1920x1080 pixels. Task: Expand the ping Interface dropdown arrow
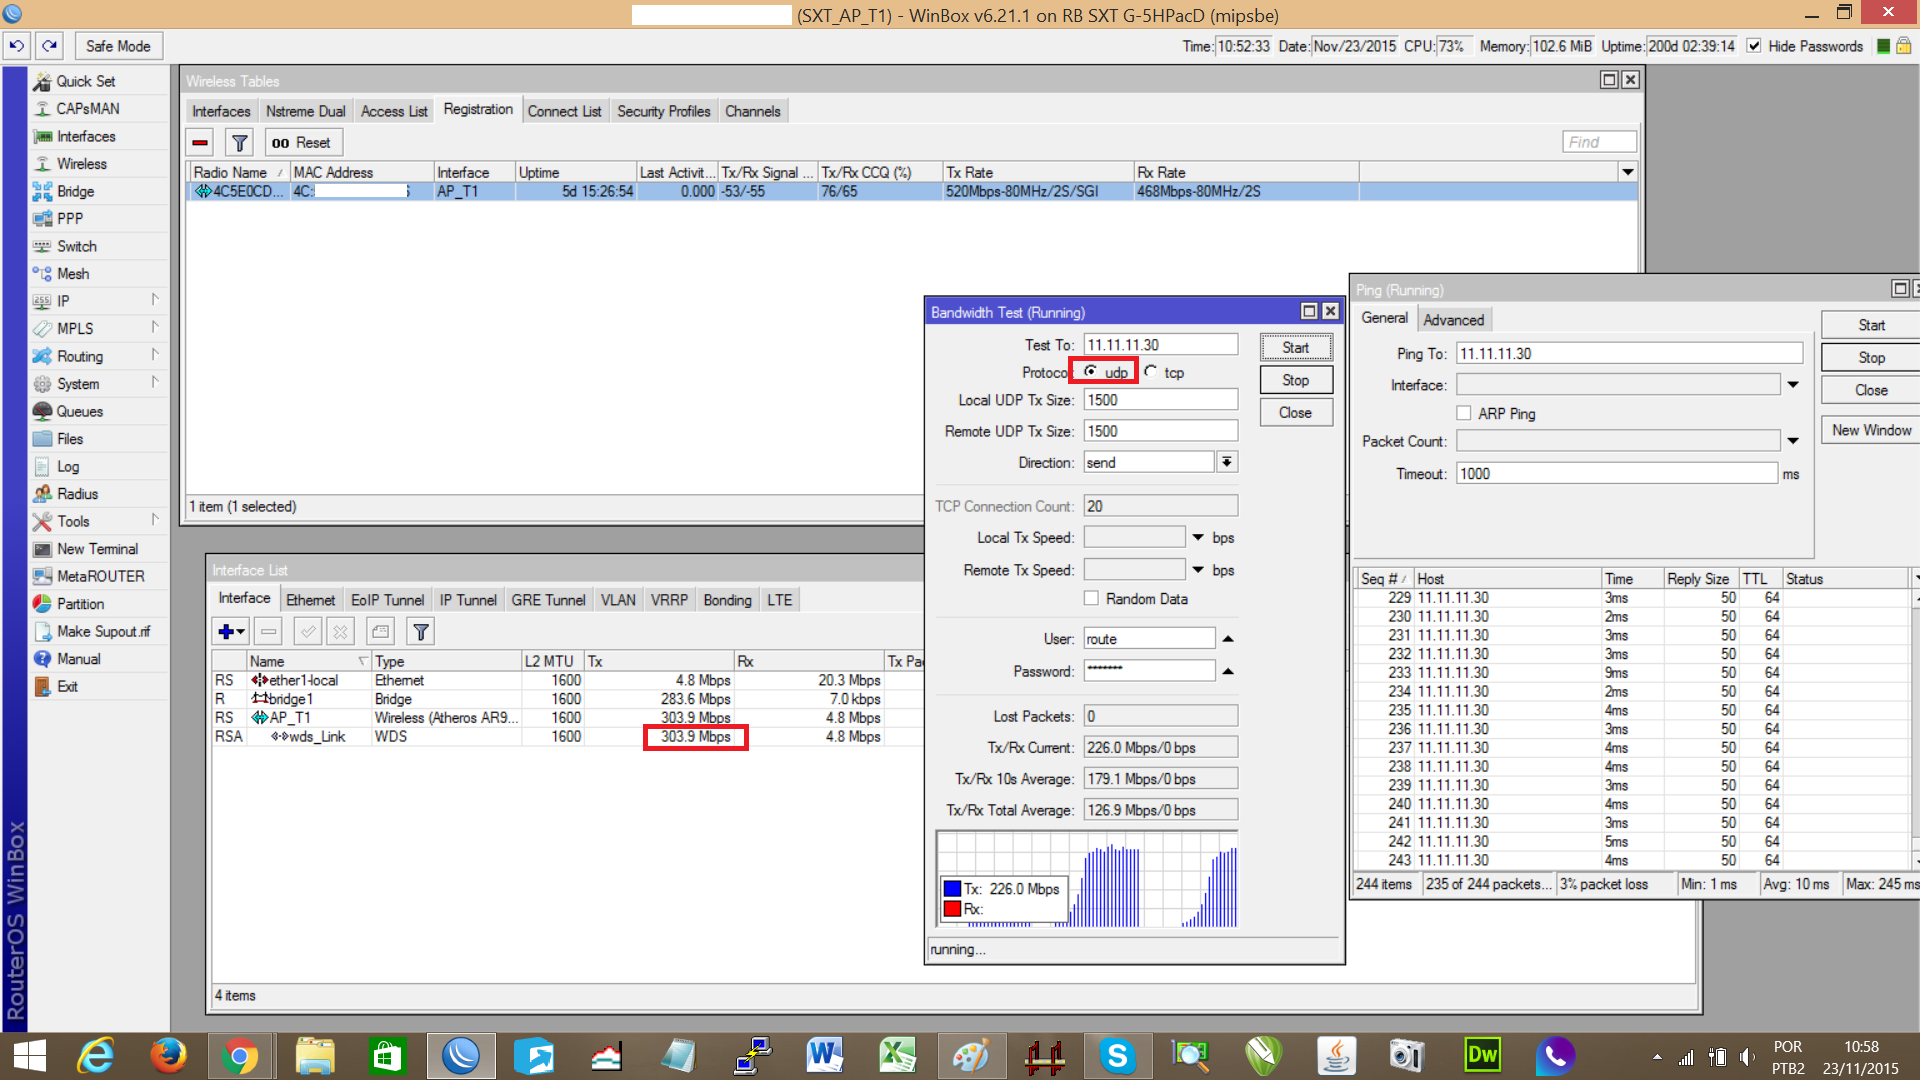point(1793,385)
